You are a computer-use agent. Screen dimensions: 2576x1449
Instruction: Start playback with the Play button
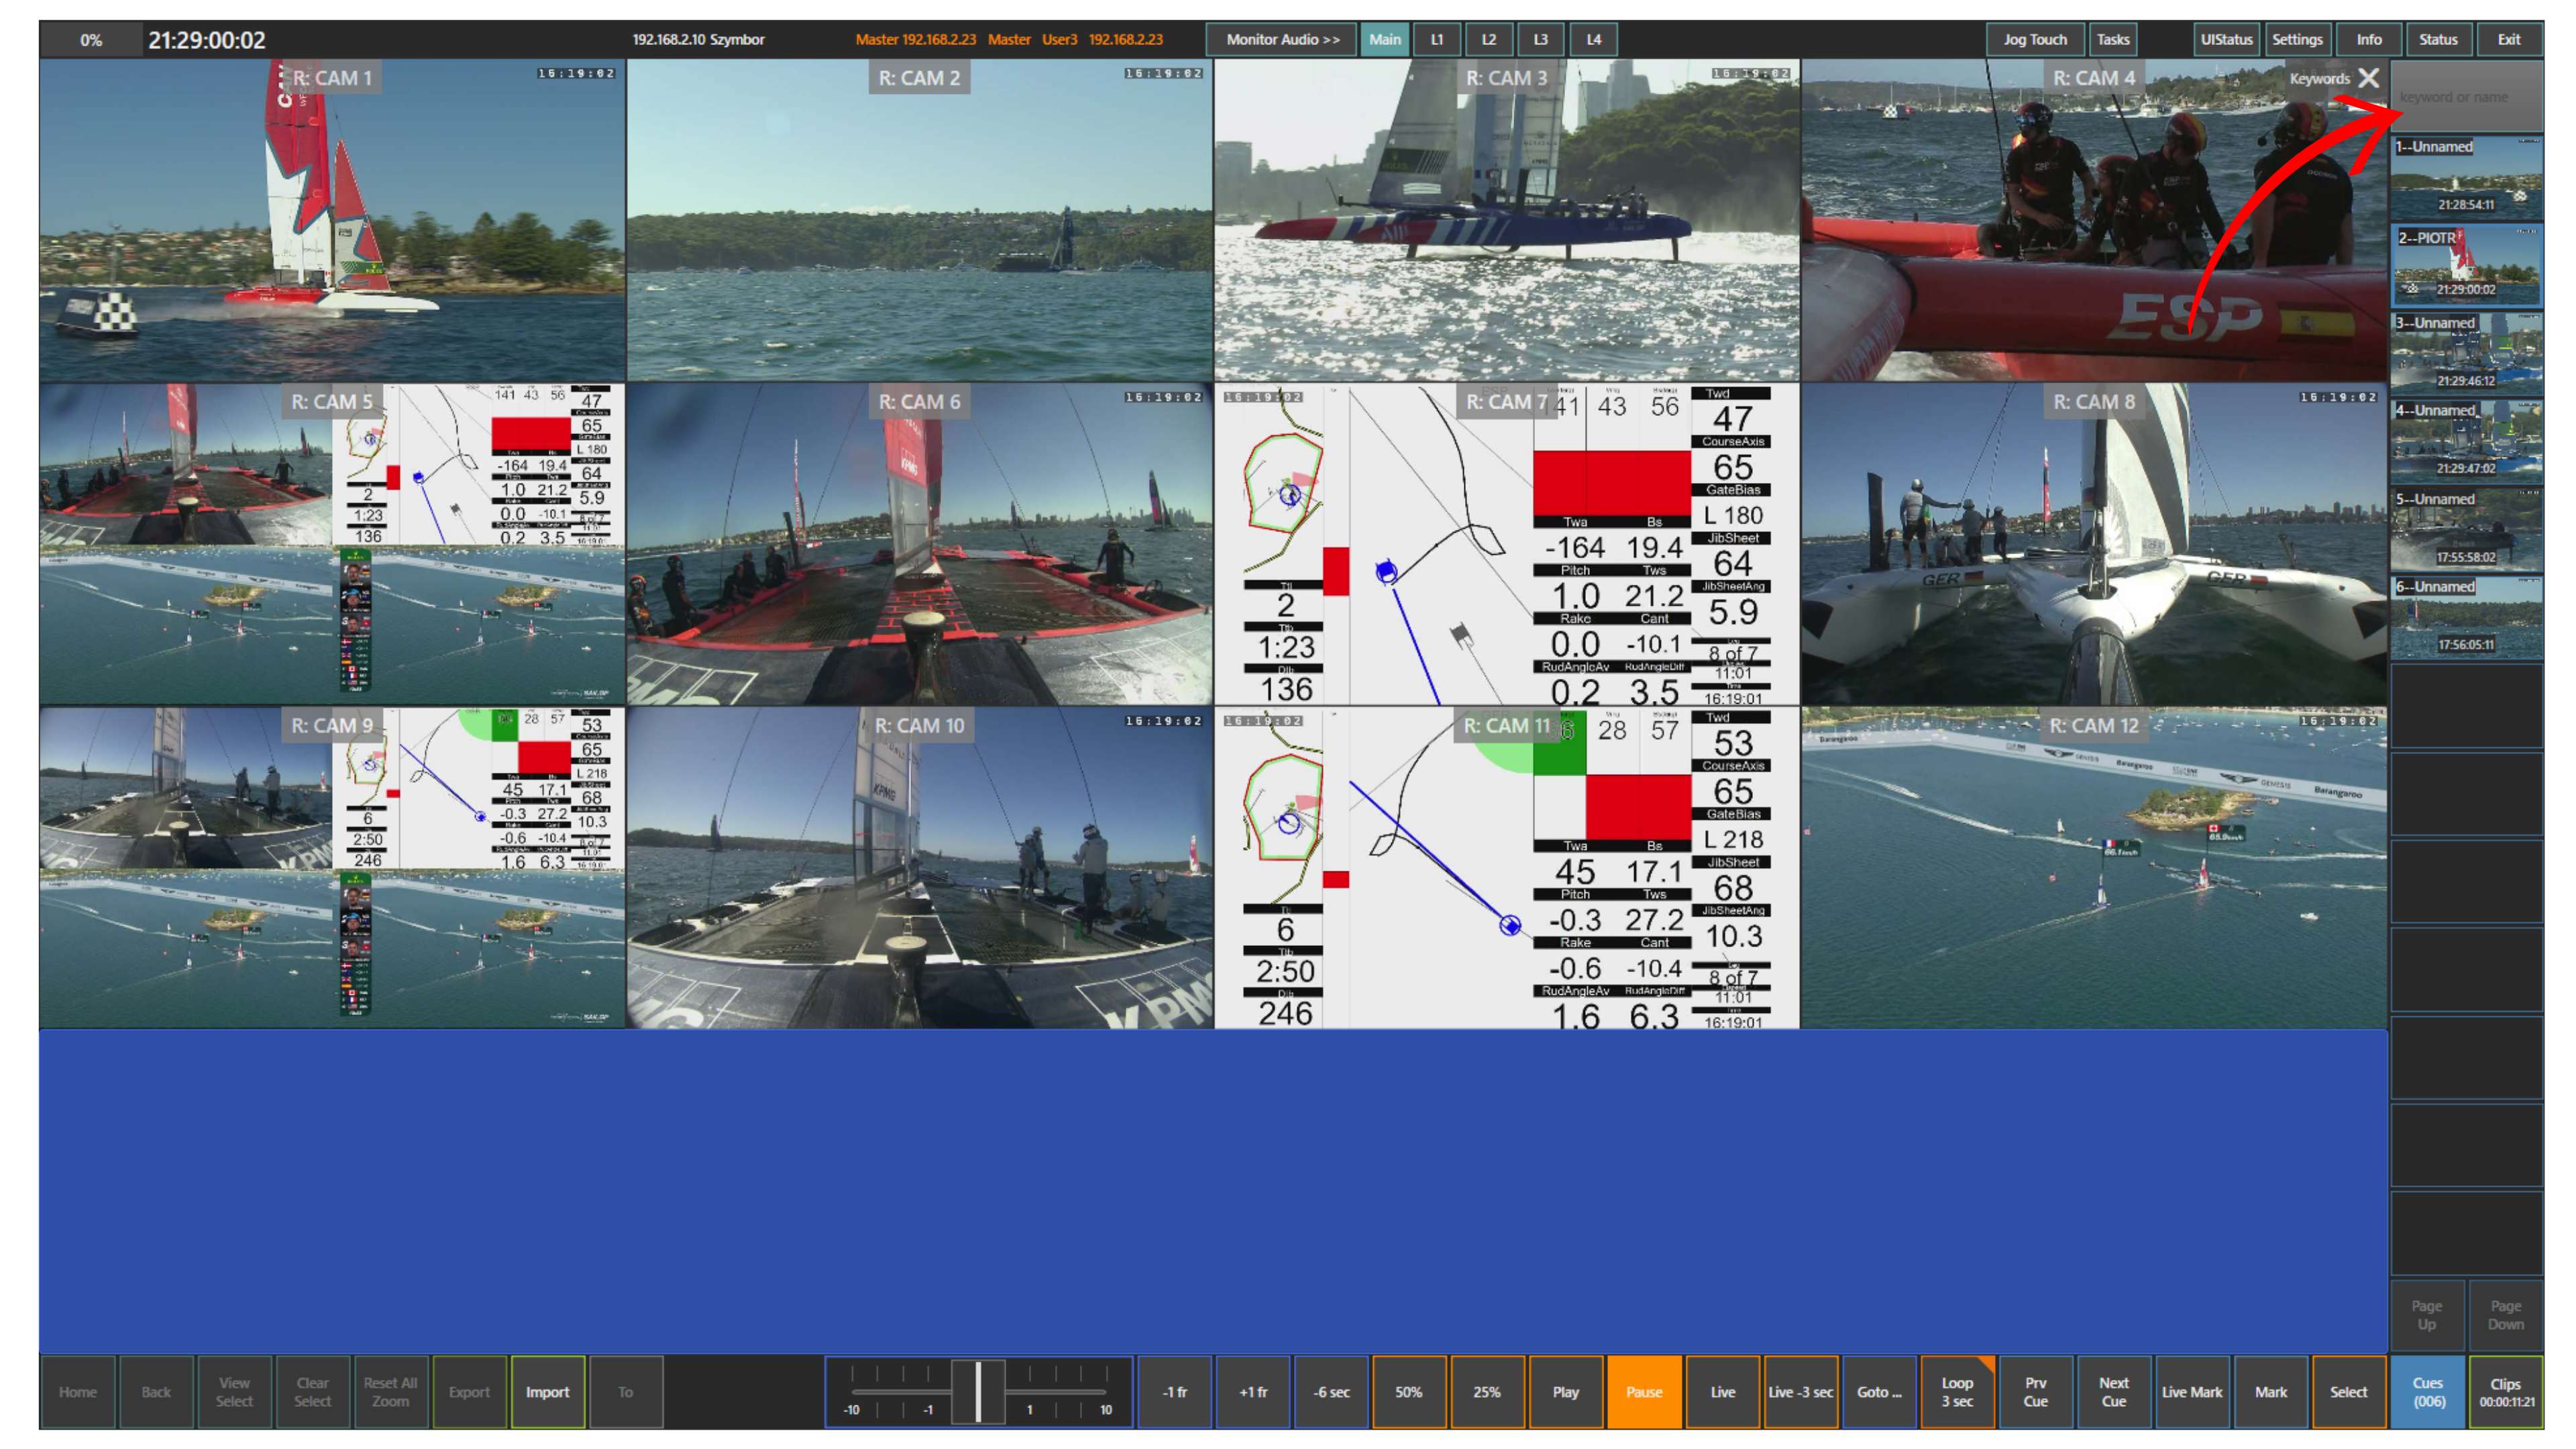pyautogui.click(x=1565, y=1391)
